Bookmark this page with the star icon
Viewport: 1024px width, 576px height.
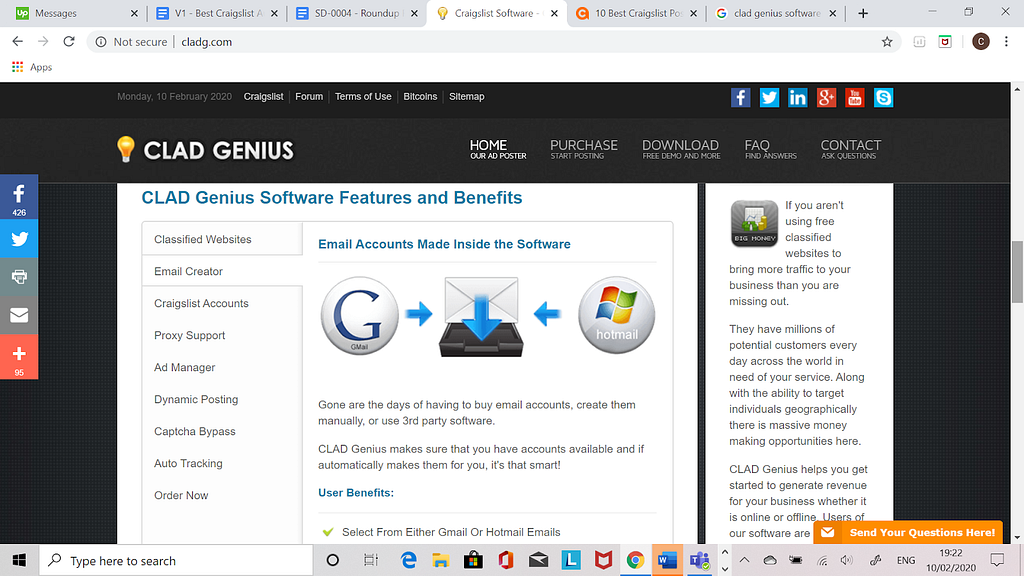887,42
